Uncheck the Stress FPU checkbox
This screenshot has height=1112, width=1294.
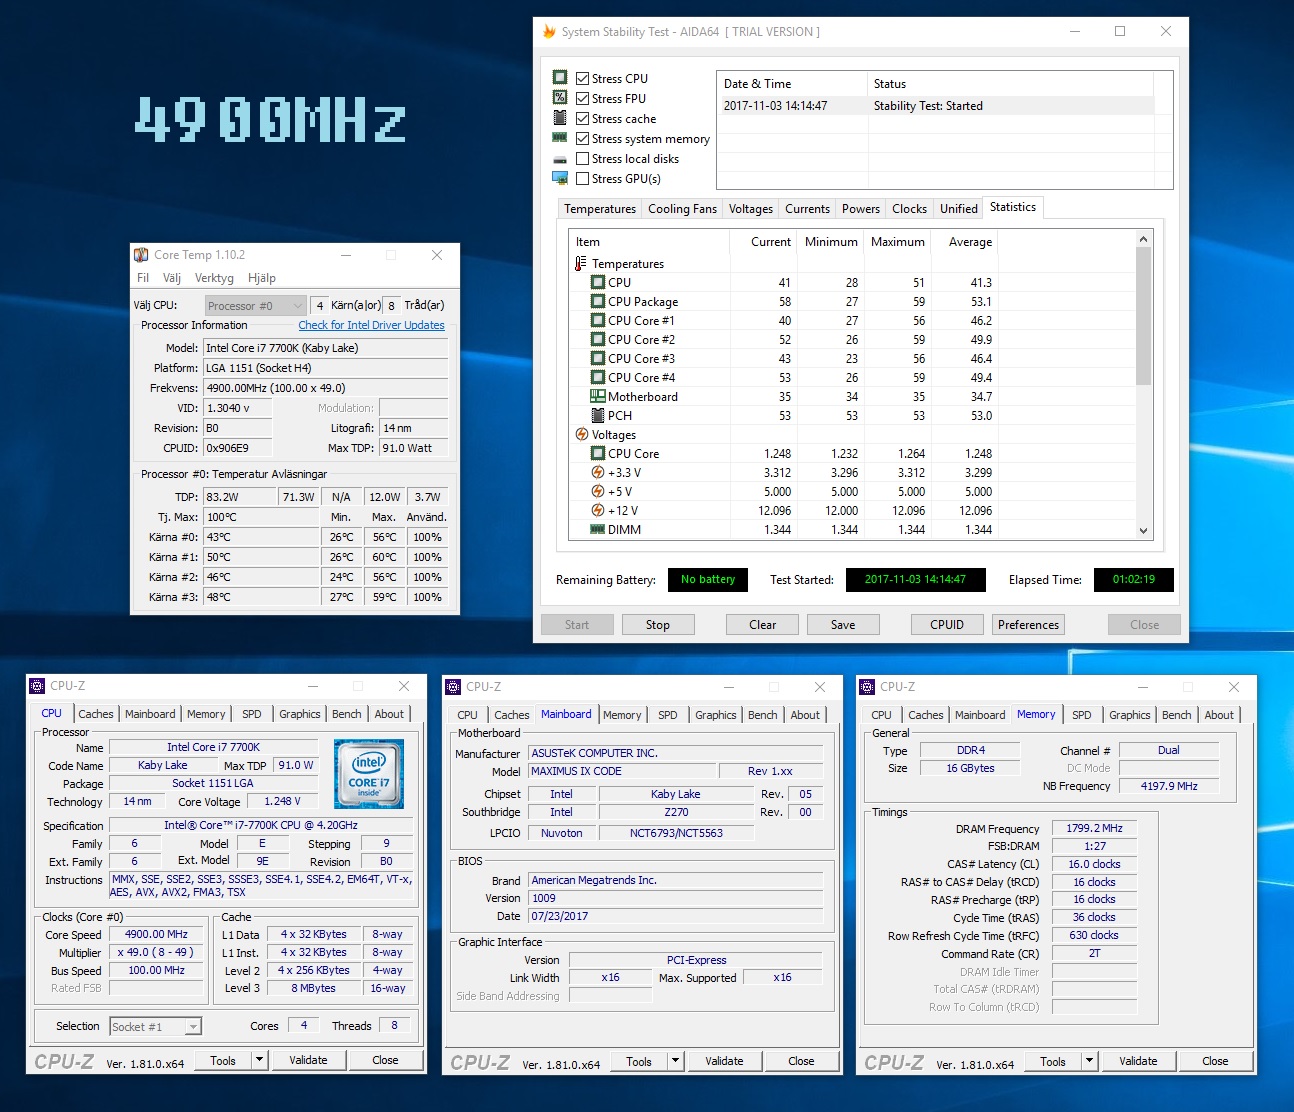pos(582,98)
